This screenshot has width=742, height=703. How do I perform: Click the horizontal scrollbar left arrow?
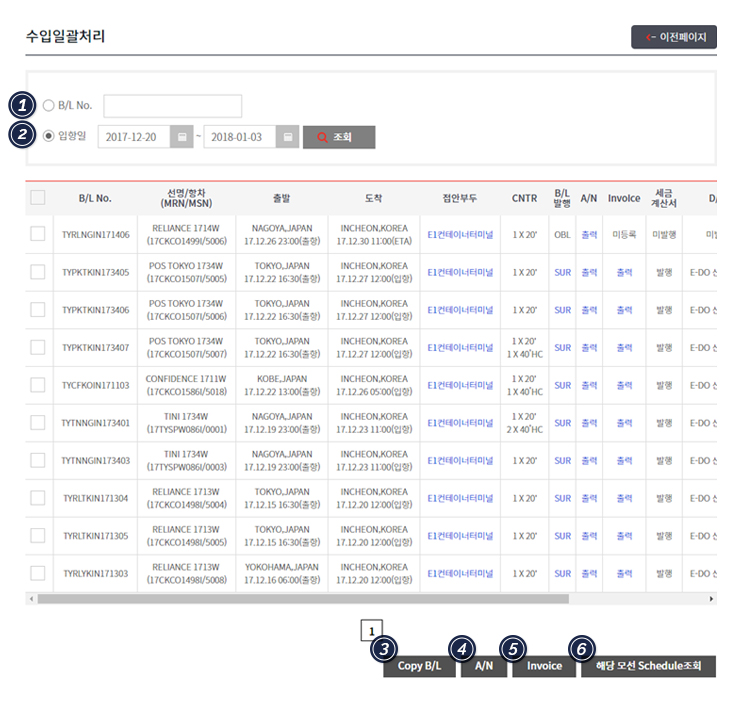(31, 599)
